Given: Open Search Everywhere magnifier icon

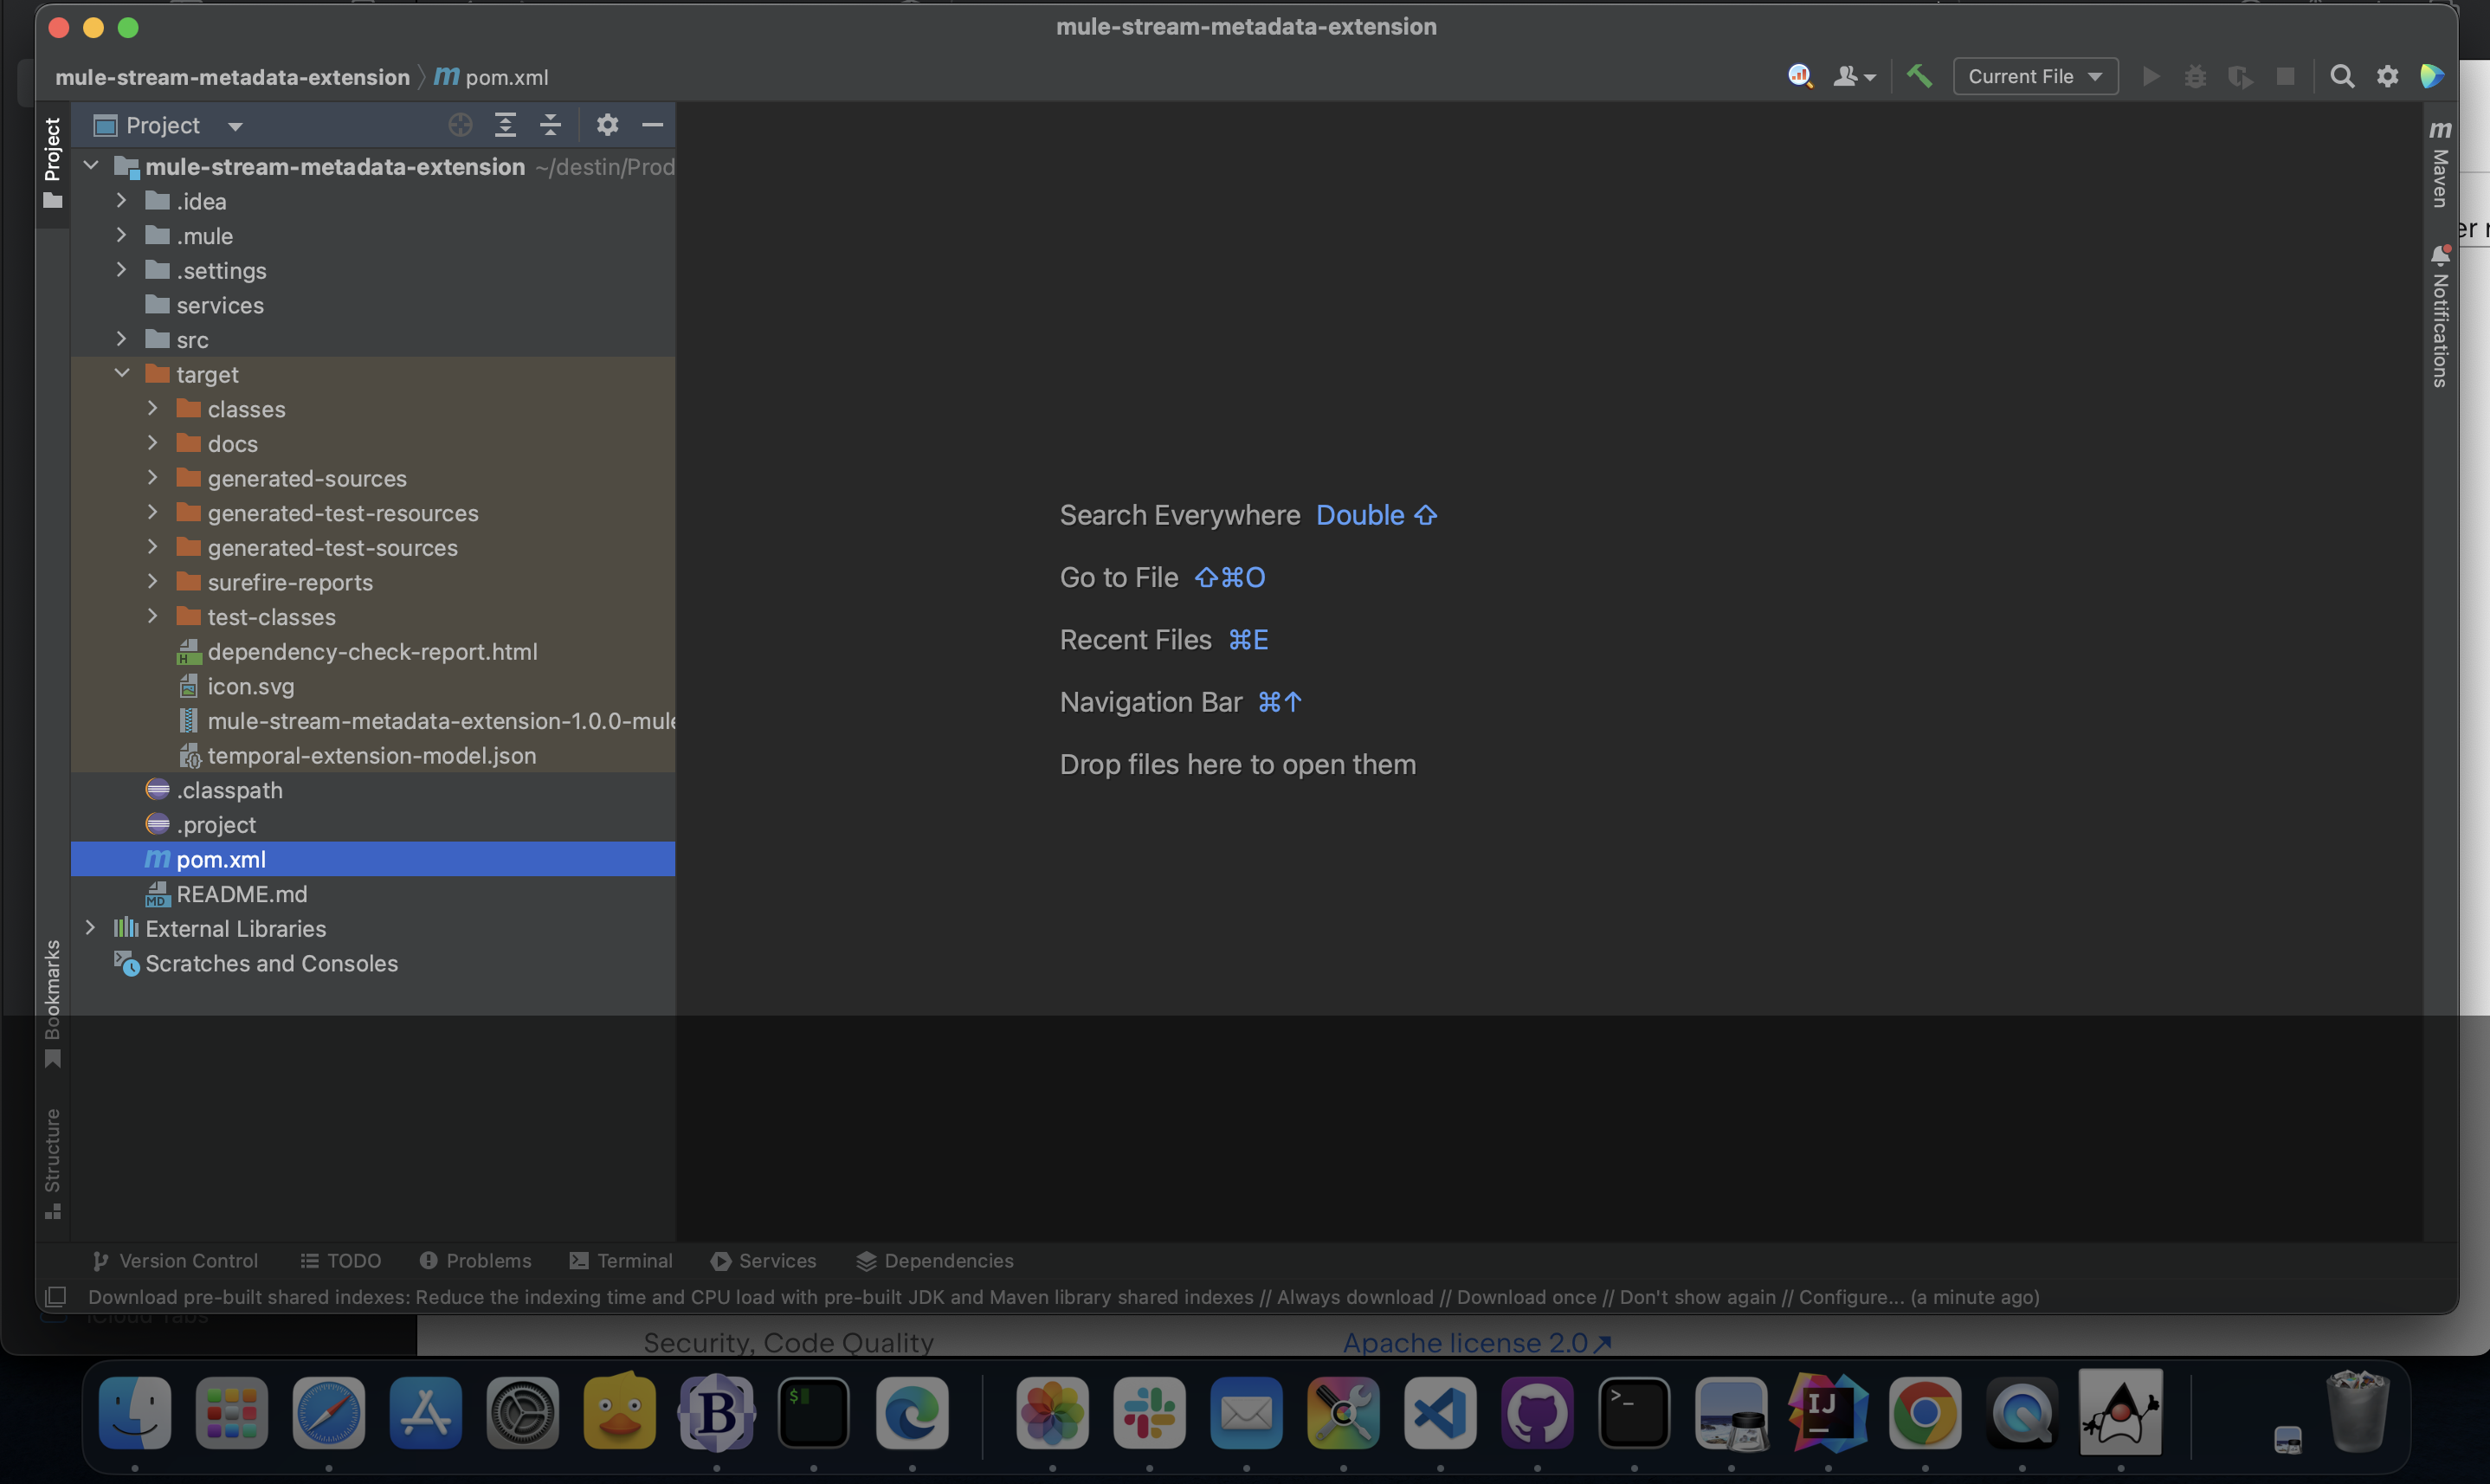Looking at the screenshot, I should [2341, 76].
